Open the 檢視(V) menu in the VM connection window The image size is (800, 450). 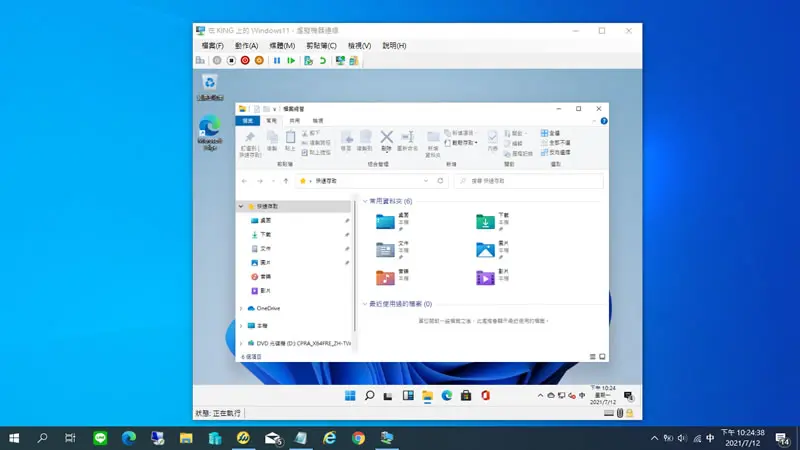(359, 45)
